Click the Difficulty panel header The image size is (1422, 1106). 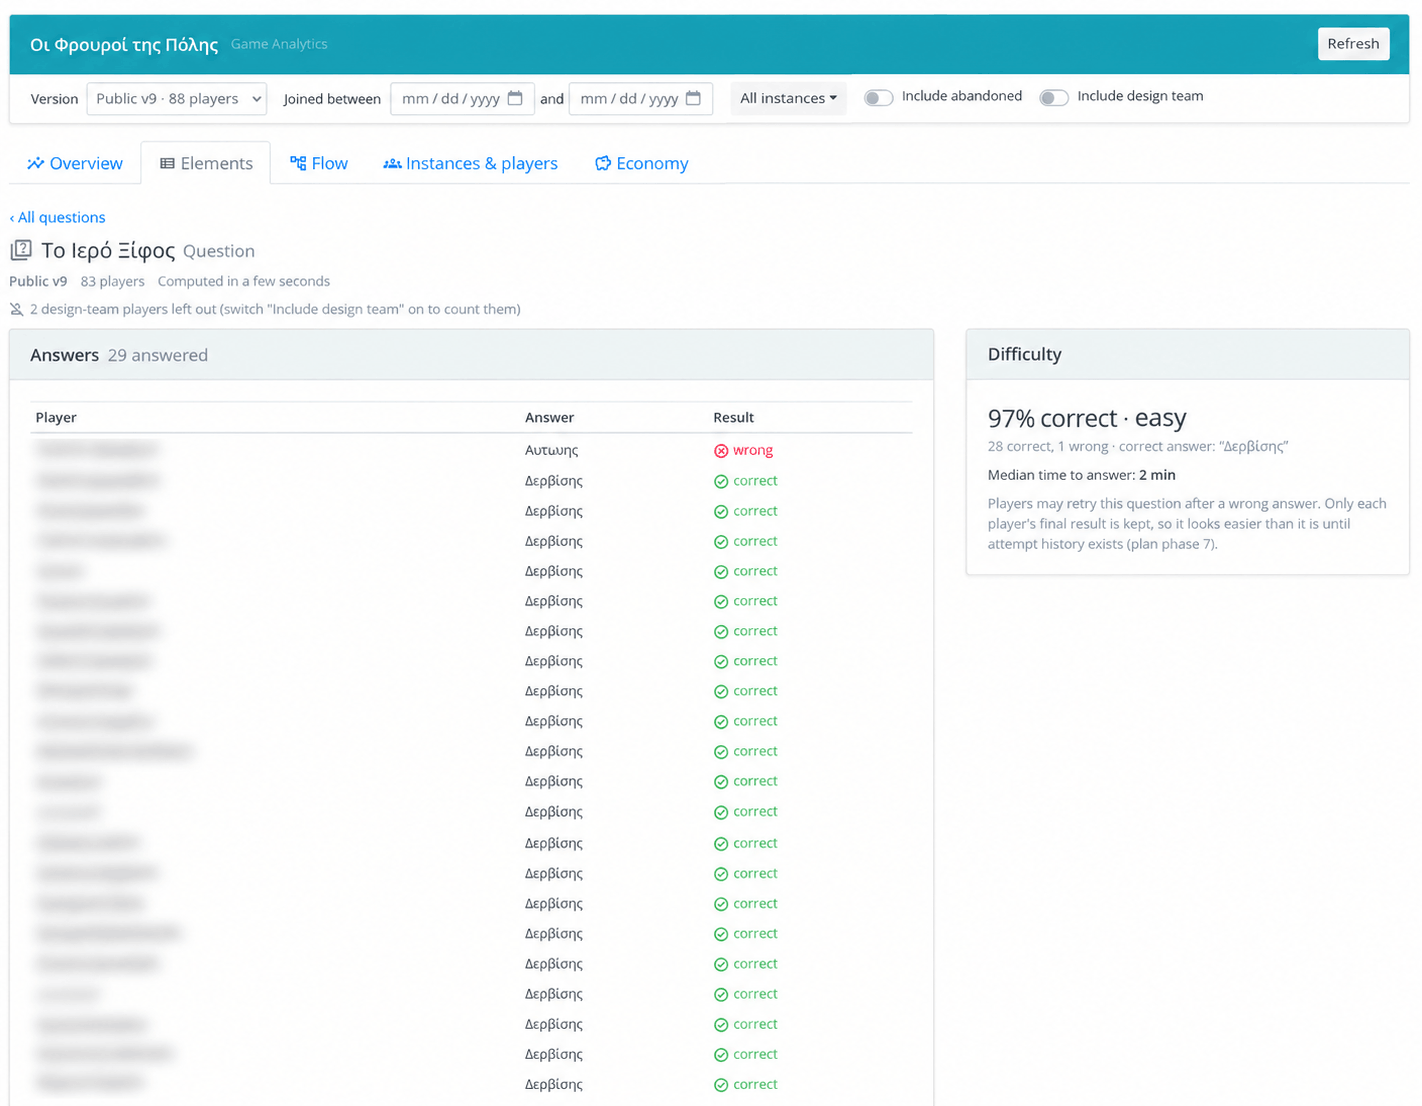click(1187, 354)
